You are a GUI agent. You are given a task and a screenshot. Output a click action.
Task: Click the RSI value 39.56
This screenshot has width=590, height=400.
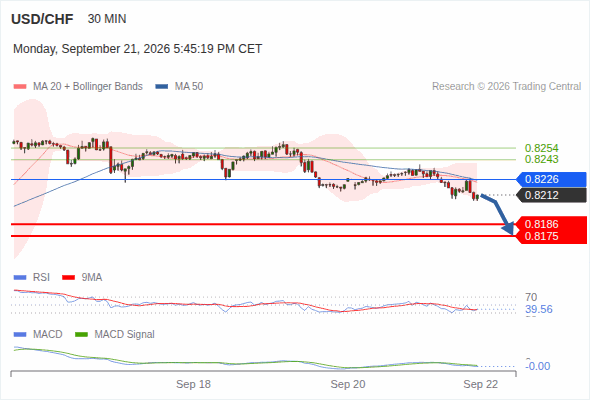539,309
